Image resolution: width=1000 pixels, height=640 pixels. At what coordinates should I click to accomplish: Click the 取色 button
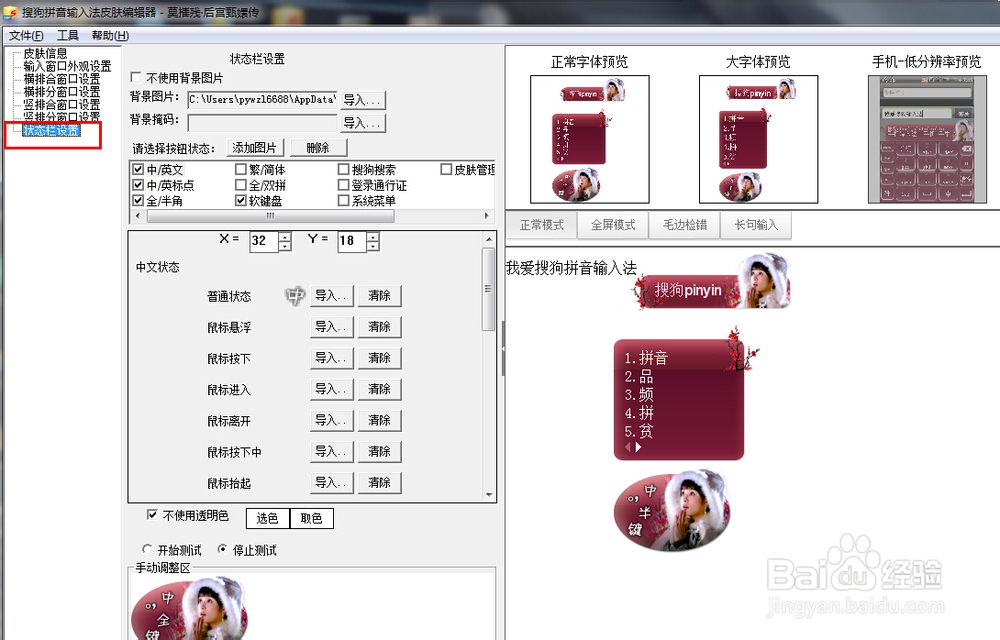tap(311, 518)
